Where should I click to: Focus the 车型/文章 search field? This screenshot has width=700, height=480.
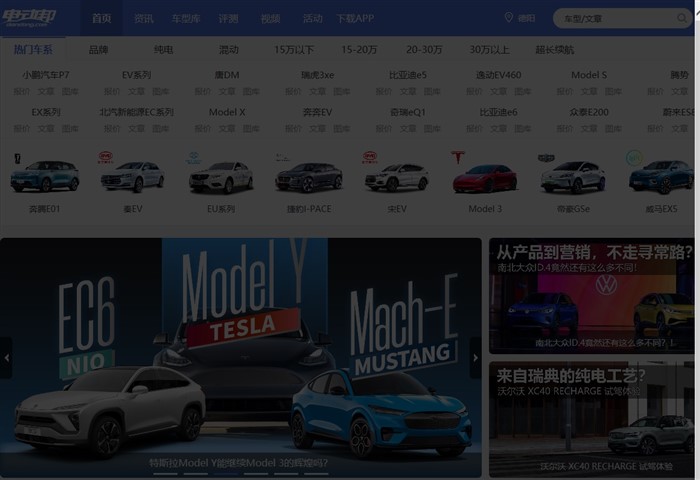(622, 18)
